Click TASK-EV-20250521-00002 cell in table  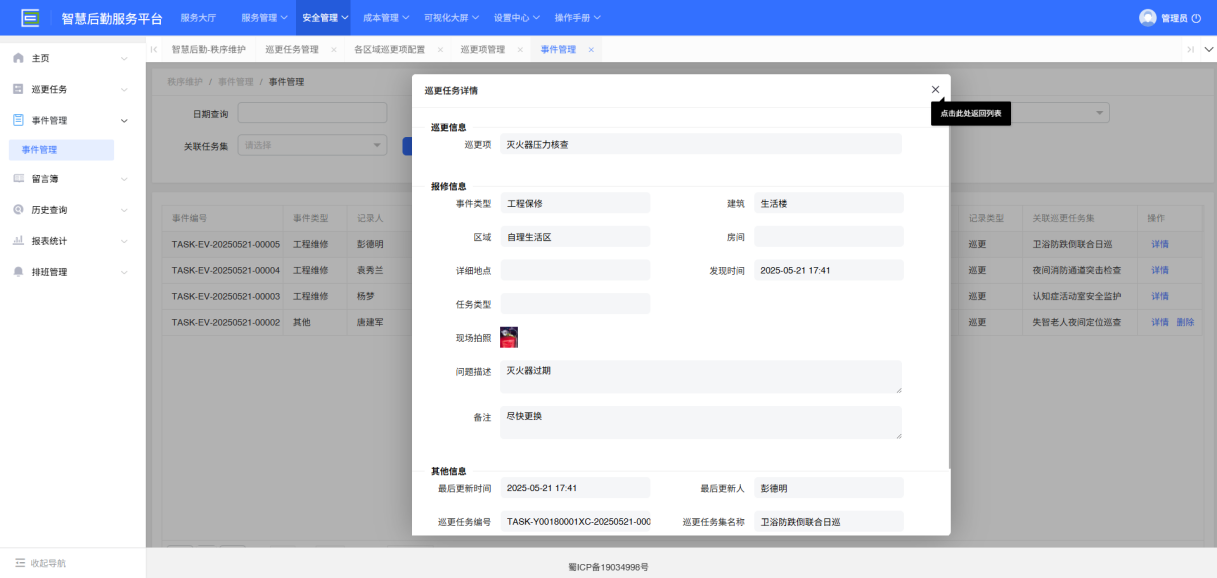click(225, 322)
